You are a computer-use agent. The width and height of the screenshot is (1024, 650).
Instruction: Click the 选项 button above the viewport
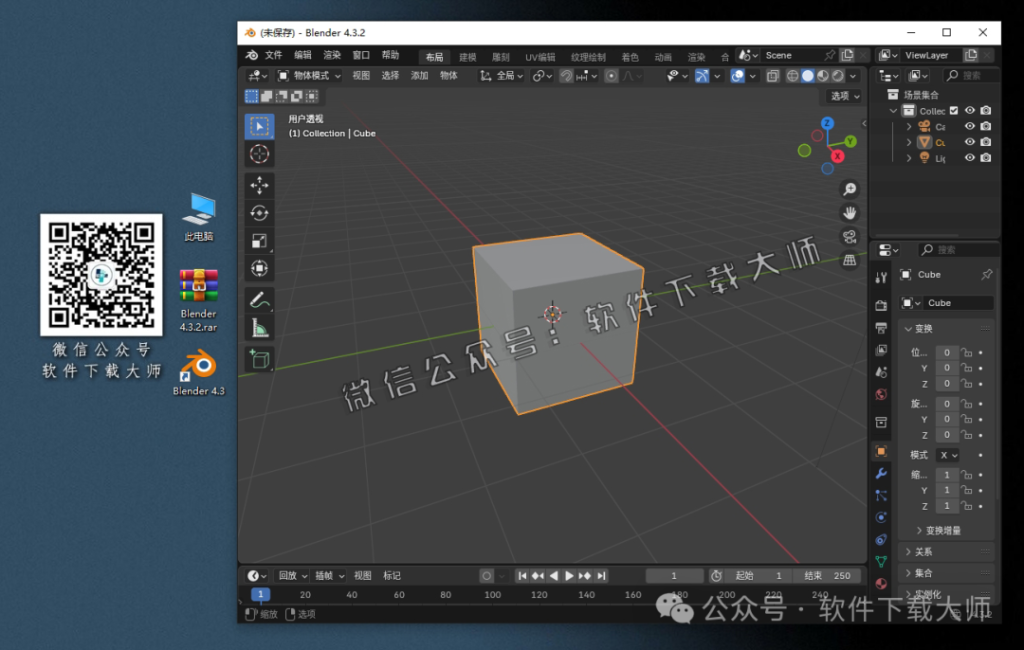(x=843, y=95)
